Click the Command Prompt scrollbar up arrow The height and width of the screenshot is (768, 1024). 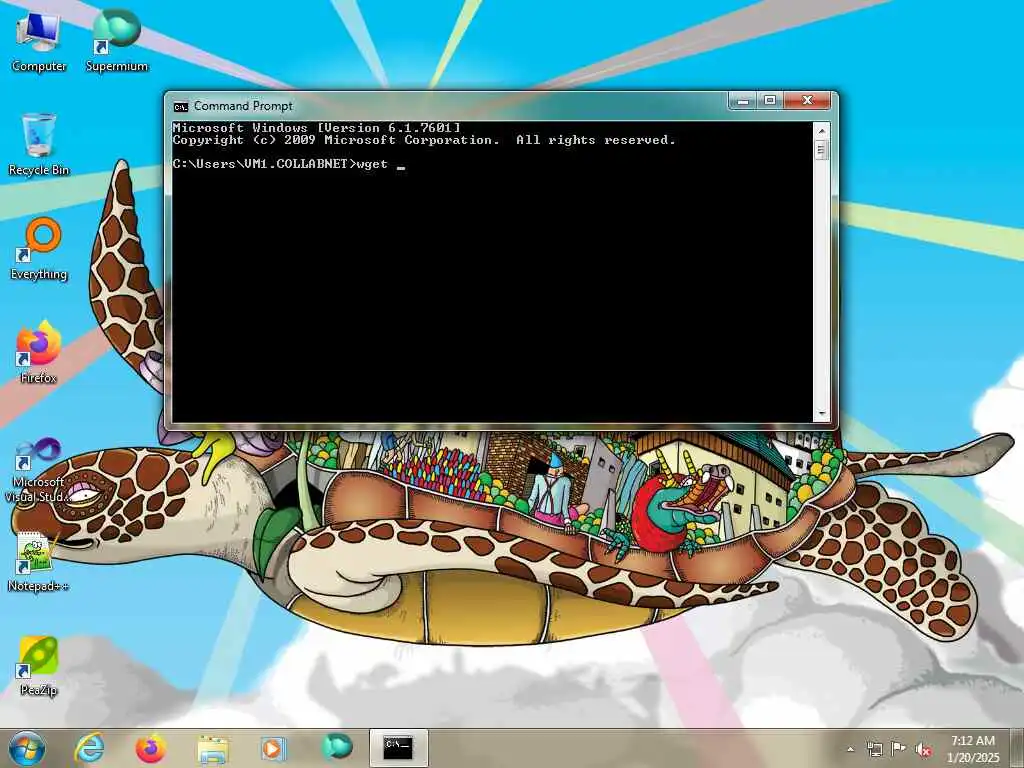(x=822, y=131)
